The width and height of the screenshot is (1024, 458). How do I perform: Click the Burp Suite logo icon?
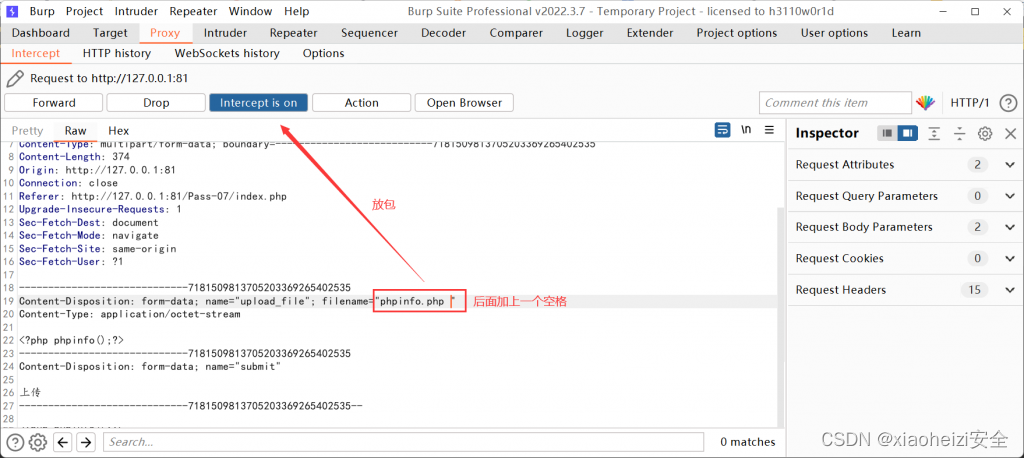pyautogui.click(x=14, y=11)
